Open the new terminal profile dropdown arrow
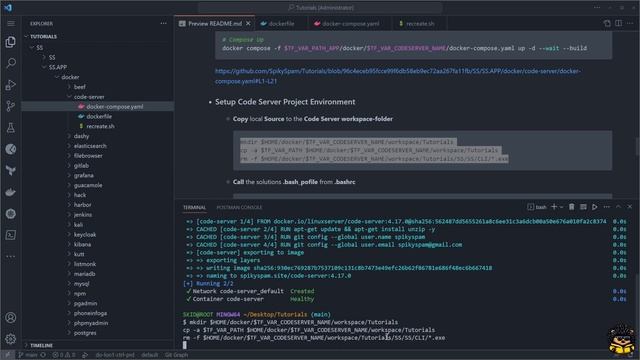The height and width of the screenshot is (360, 640). [x=562, y=207]
